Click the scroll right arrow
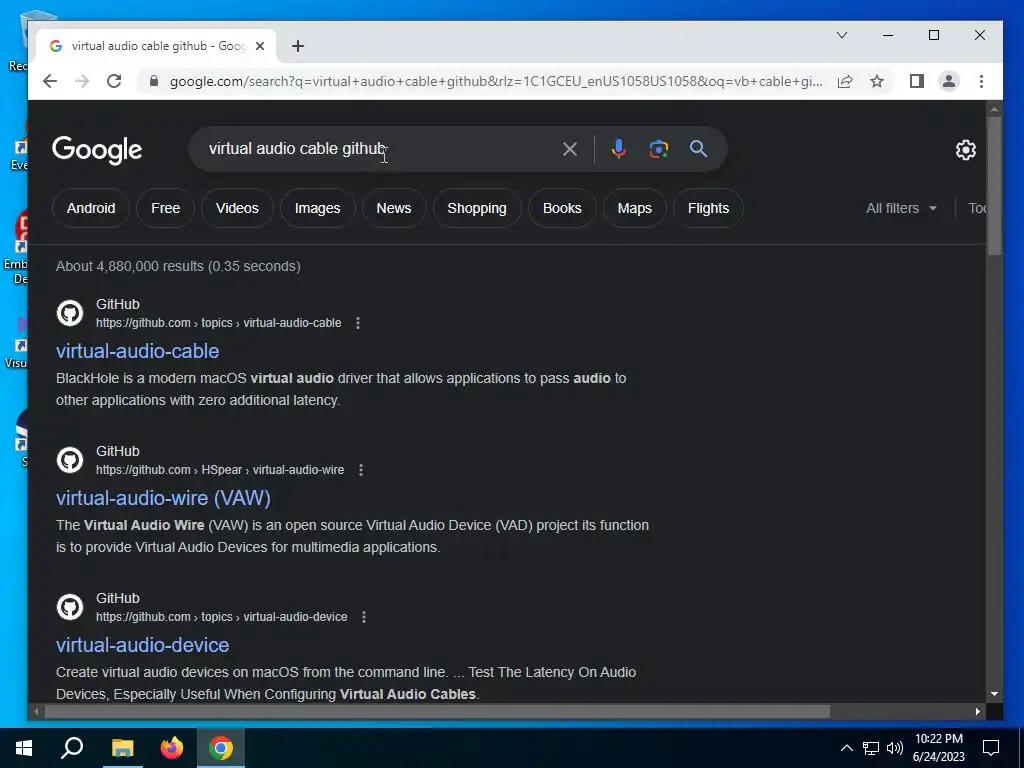Viewport: 1024px width, 768px height. [978, 711]
